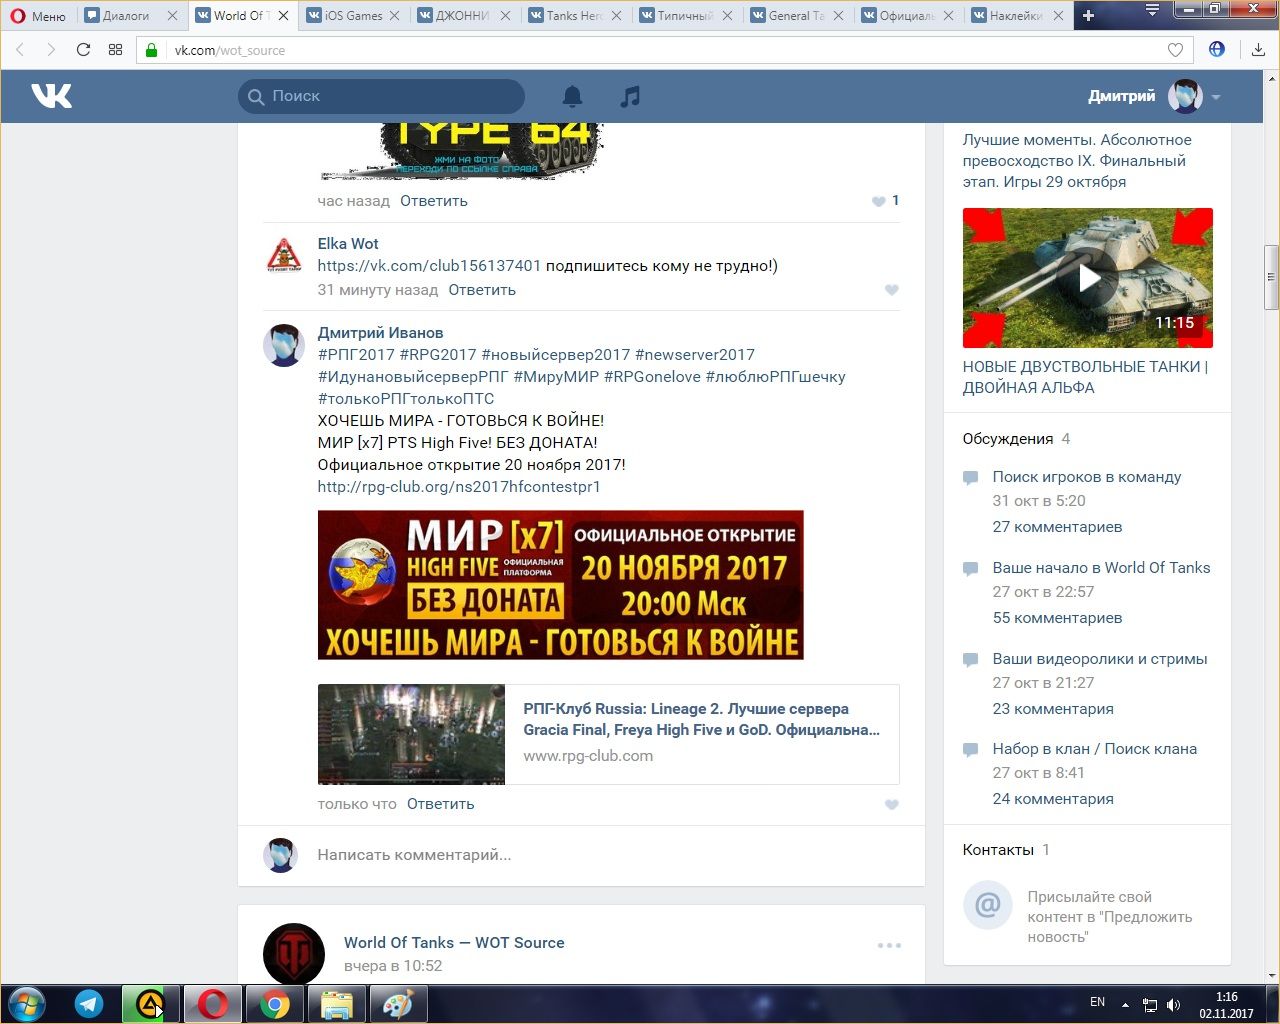Switch to General Ta tab
1280x1024 pixels.
pos(796,16)
